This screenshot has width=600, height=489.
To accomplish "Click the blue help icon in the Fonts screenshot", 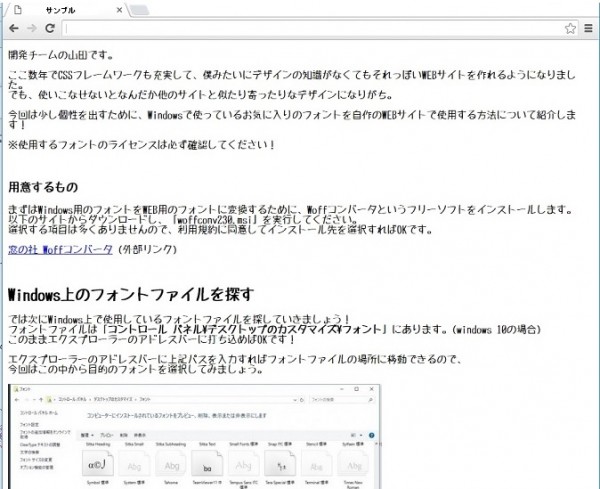I will tap(371, 435).
